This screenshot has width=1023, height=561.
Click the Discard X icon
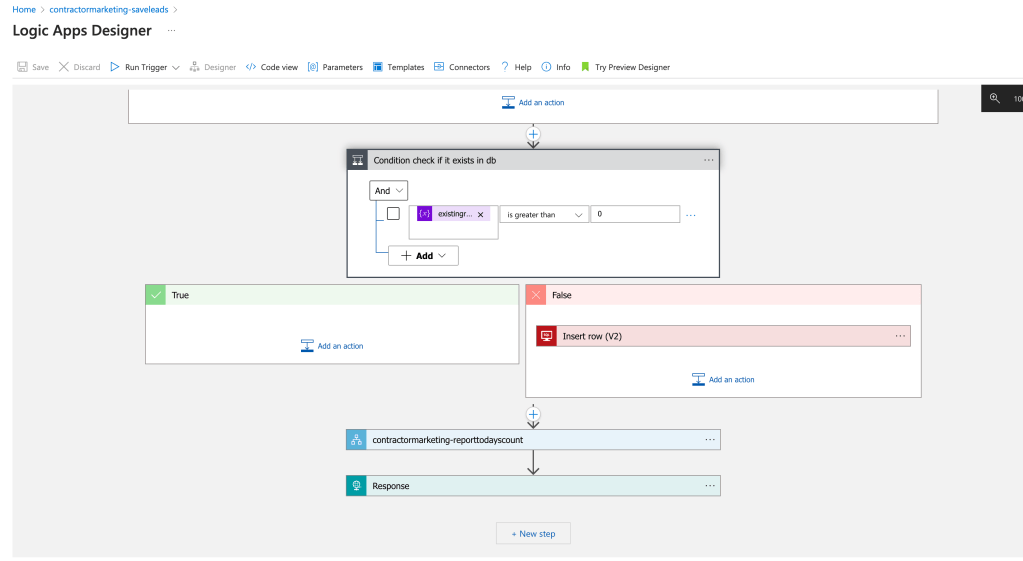click(x=63, y=67)
